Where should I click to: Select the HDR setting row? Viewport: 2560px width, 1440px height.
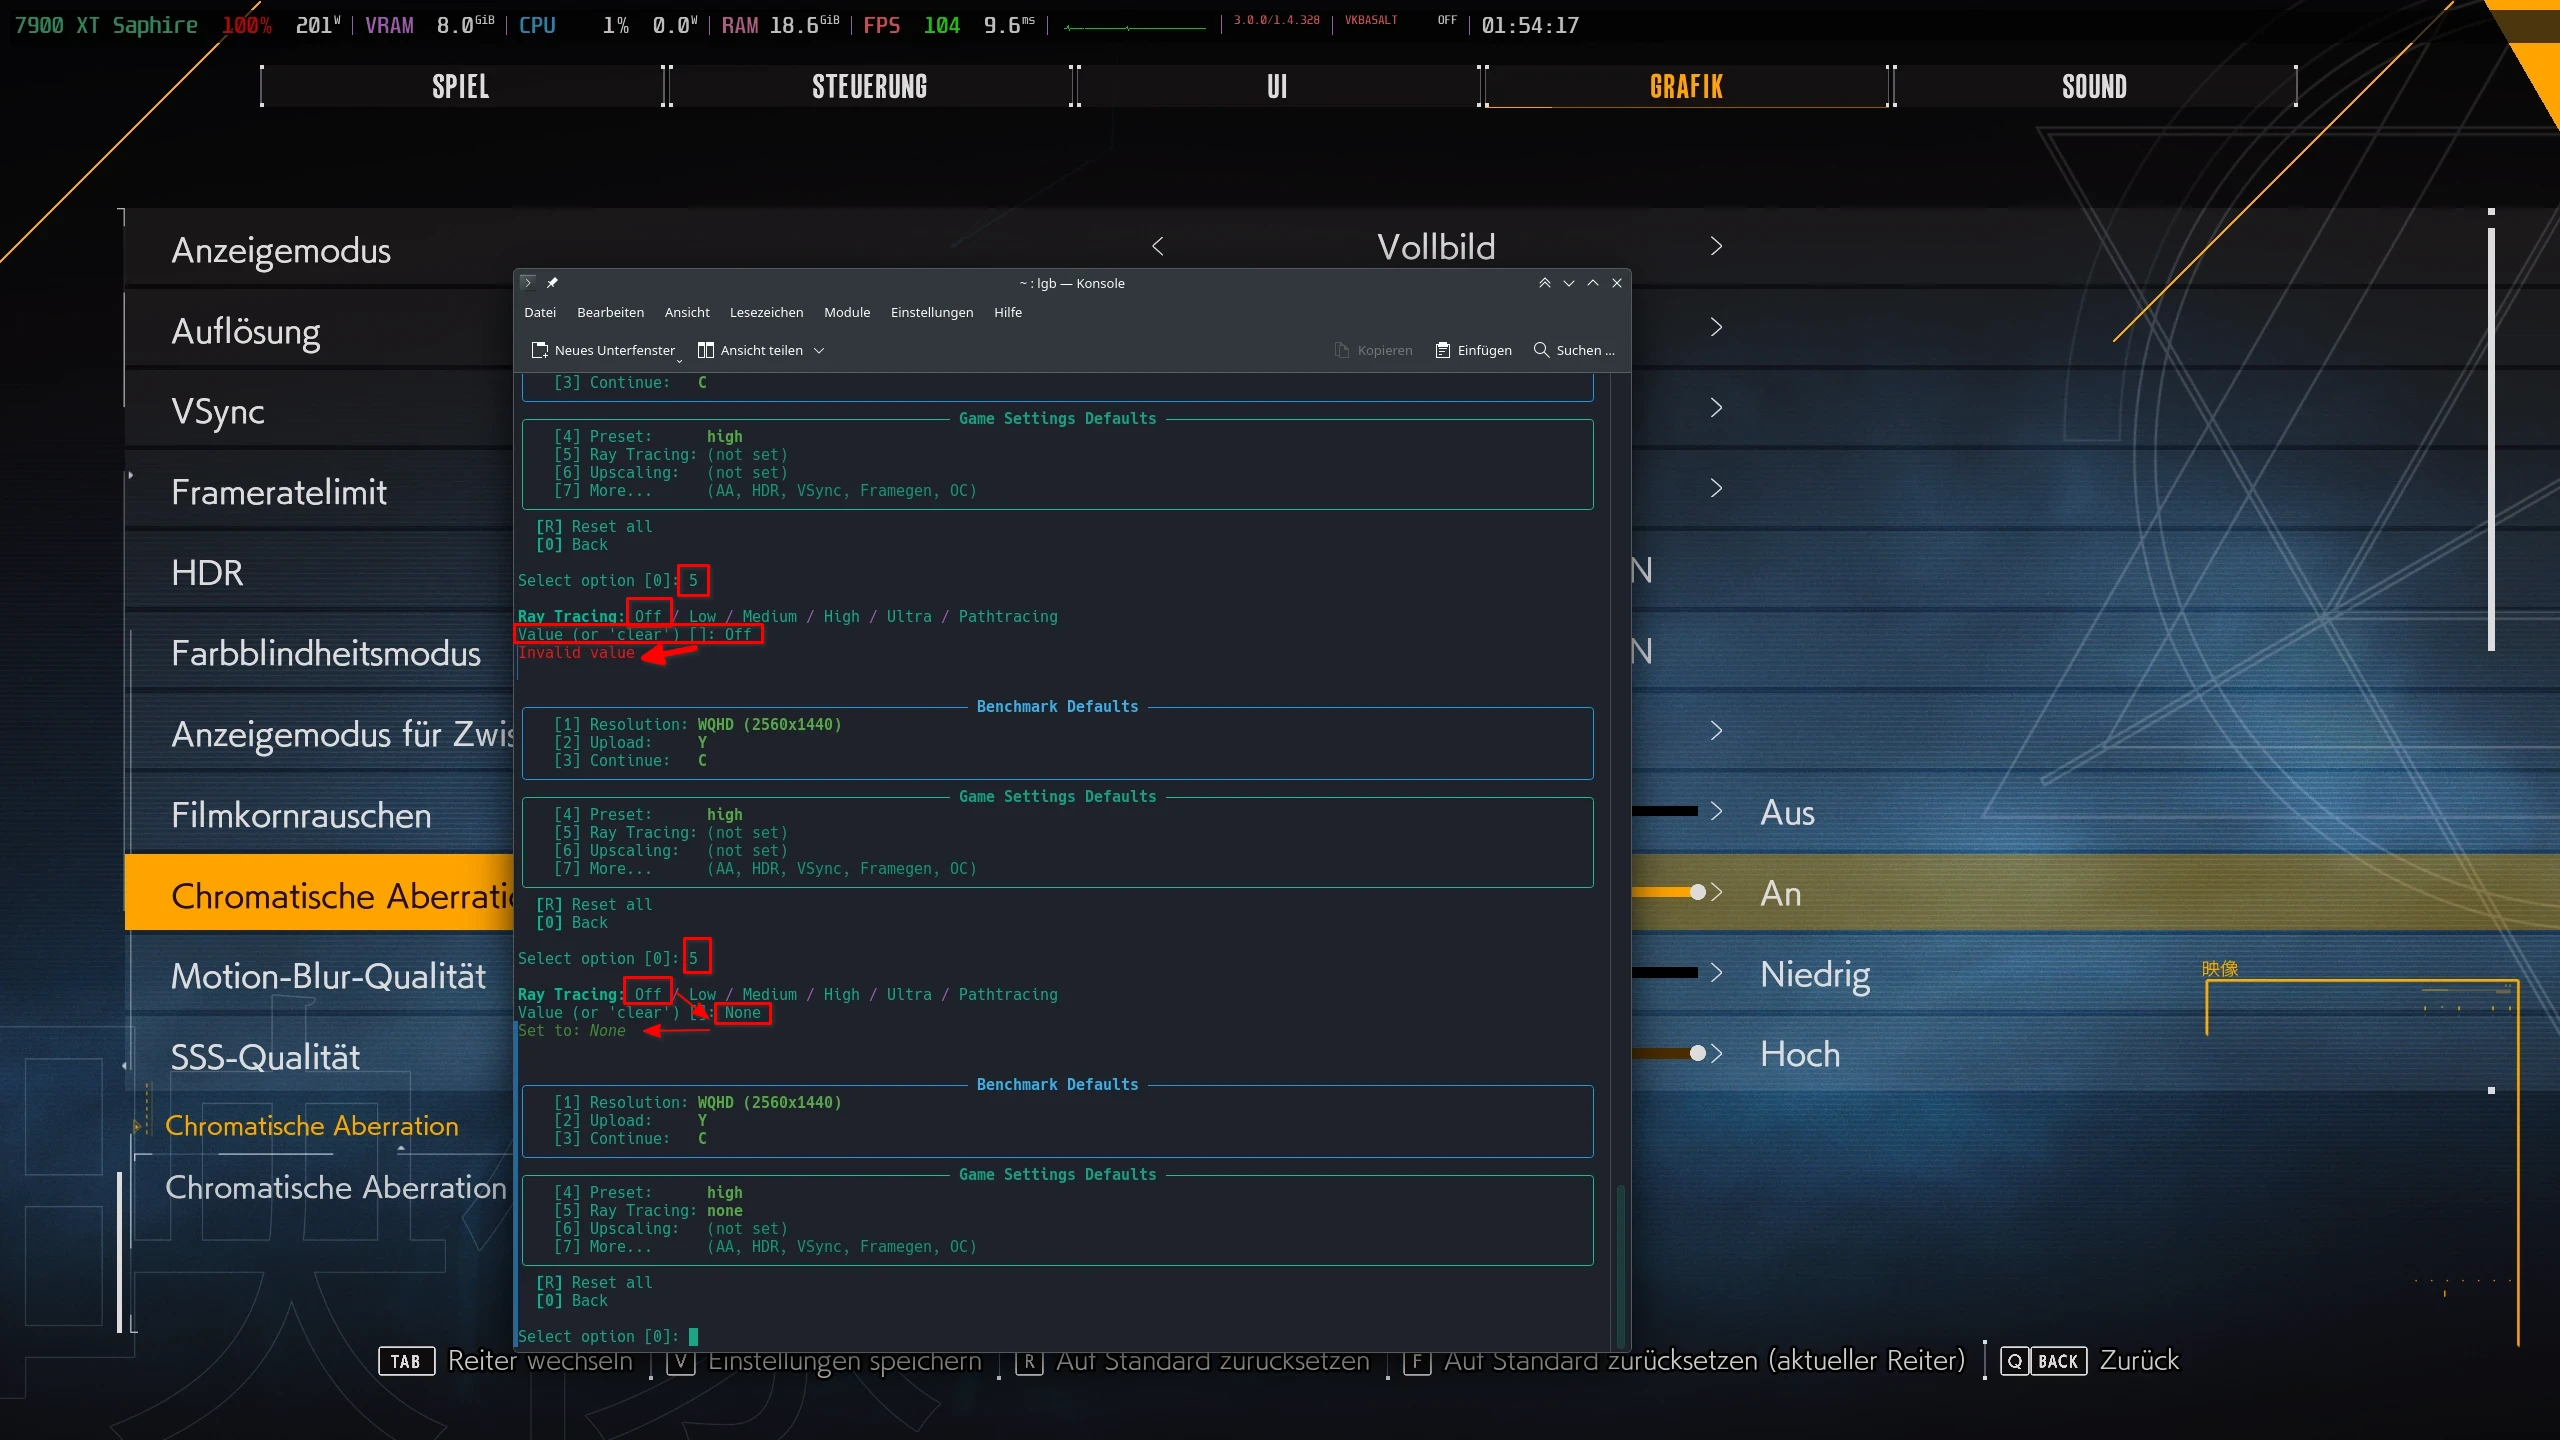[x=208, y=573]
